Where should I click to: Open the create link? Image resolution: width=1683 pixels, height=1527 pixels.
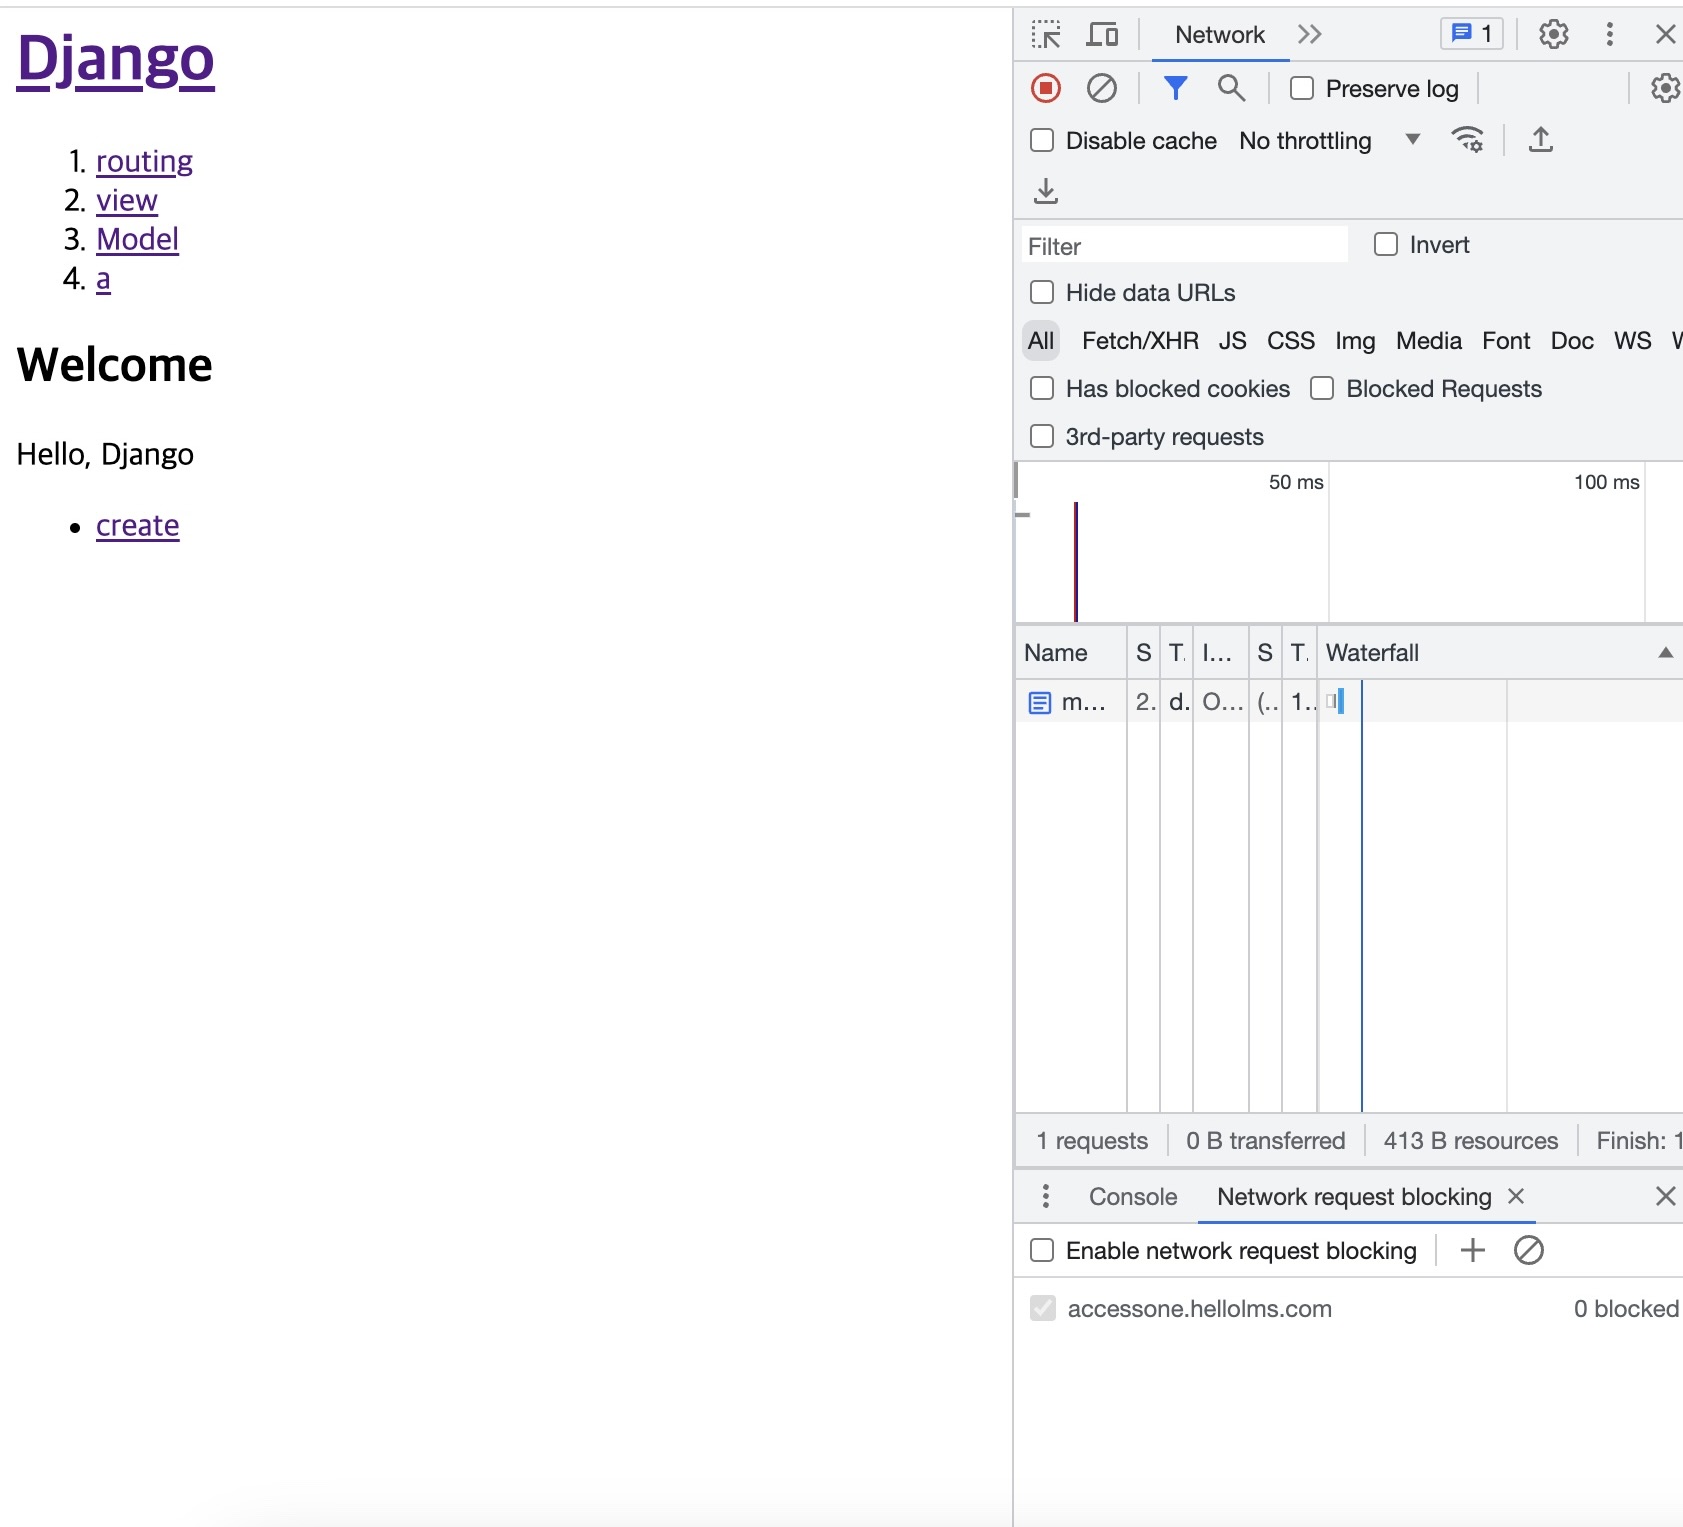click(138, 526)
